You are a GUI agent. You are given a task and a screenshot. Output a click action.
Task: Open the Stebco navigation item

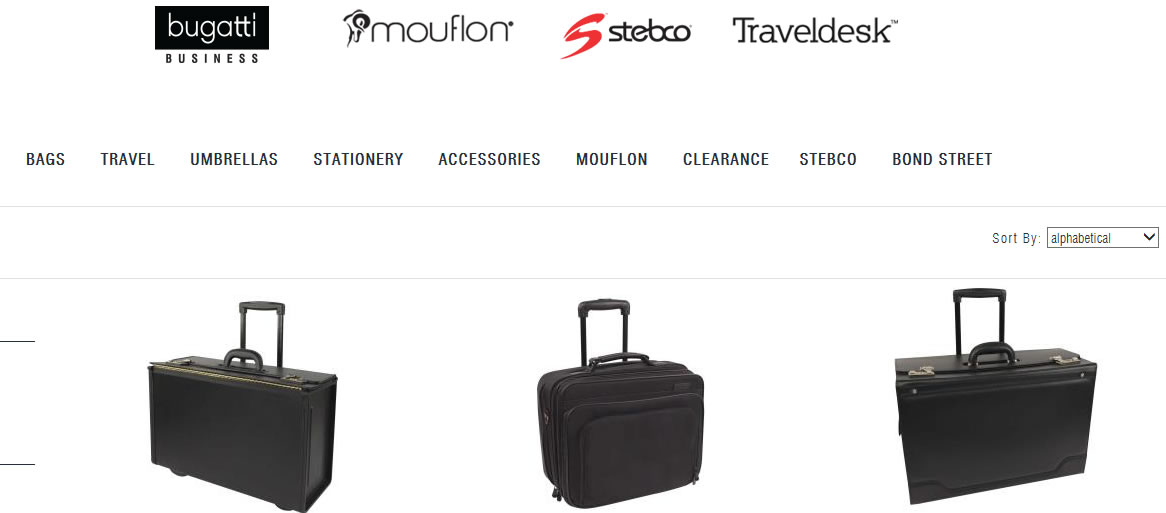828,159
